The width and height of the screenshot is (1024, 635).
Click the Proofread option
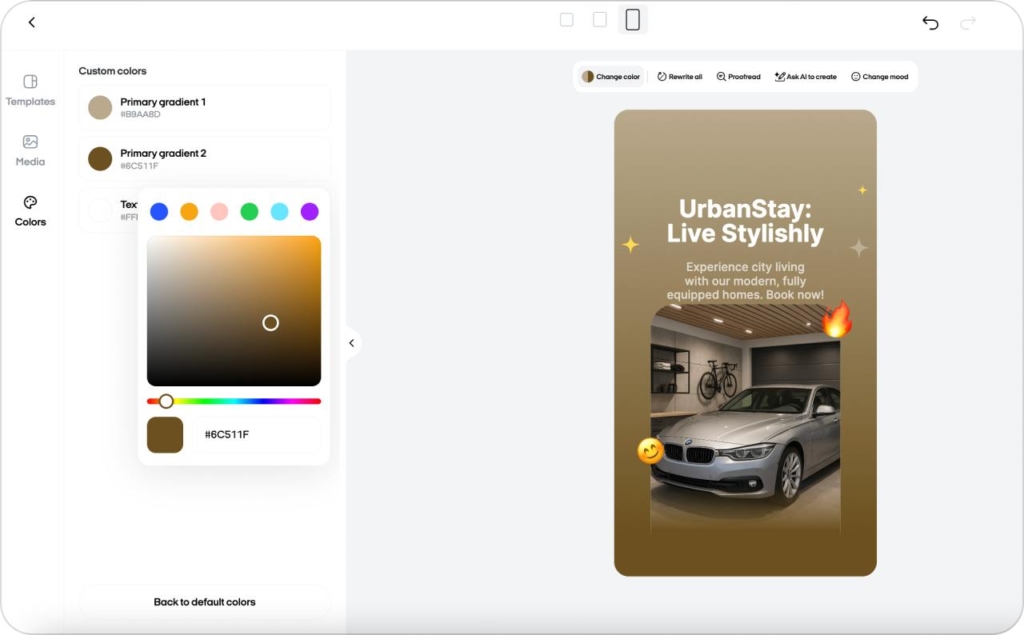click(x=738, y=77)
